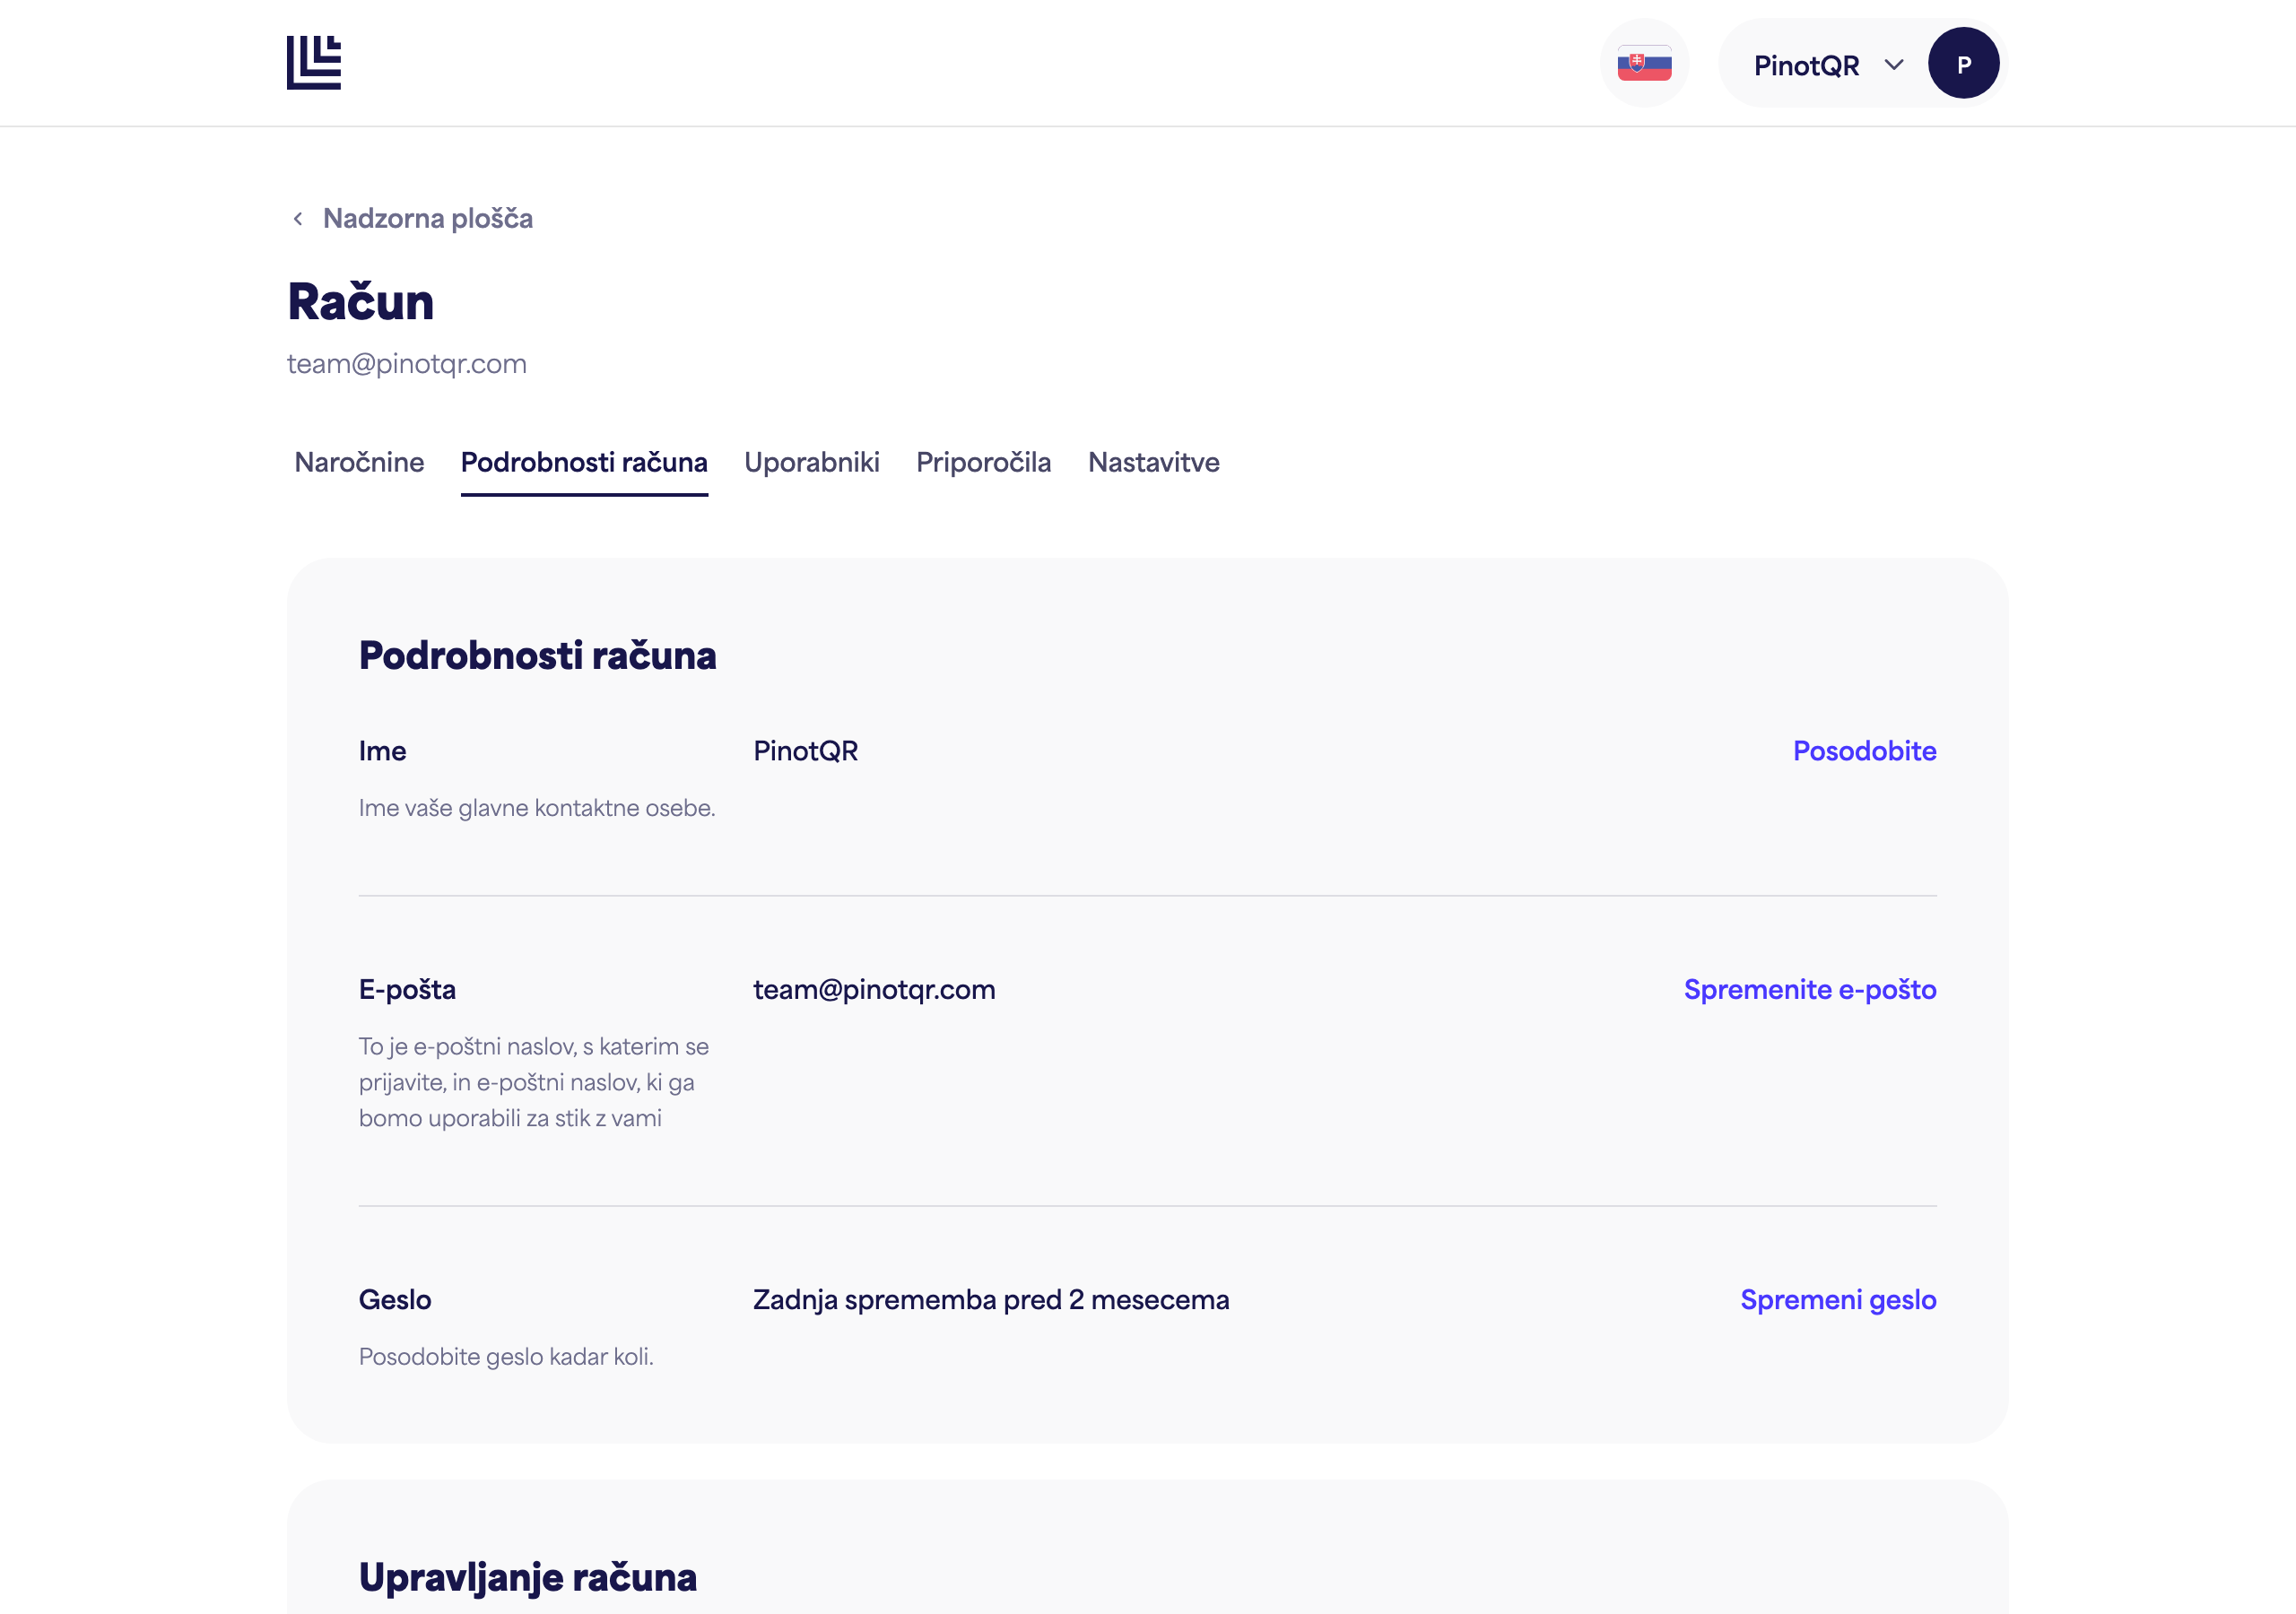Switch to the Priporočila tab
This screenshot has height=1614, width=2296.
tap(984, 462)
